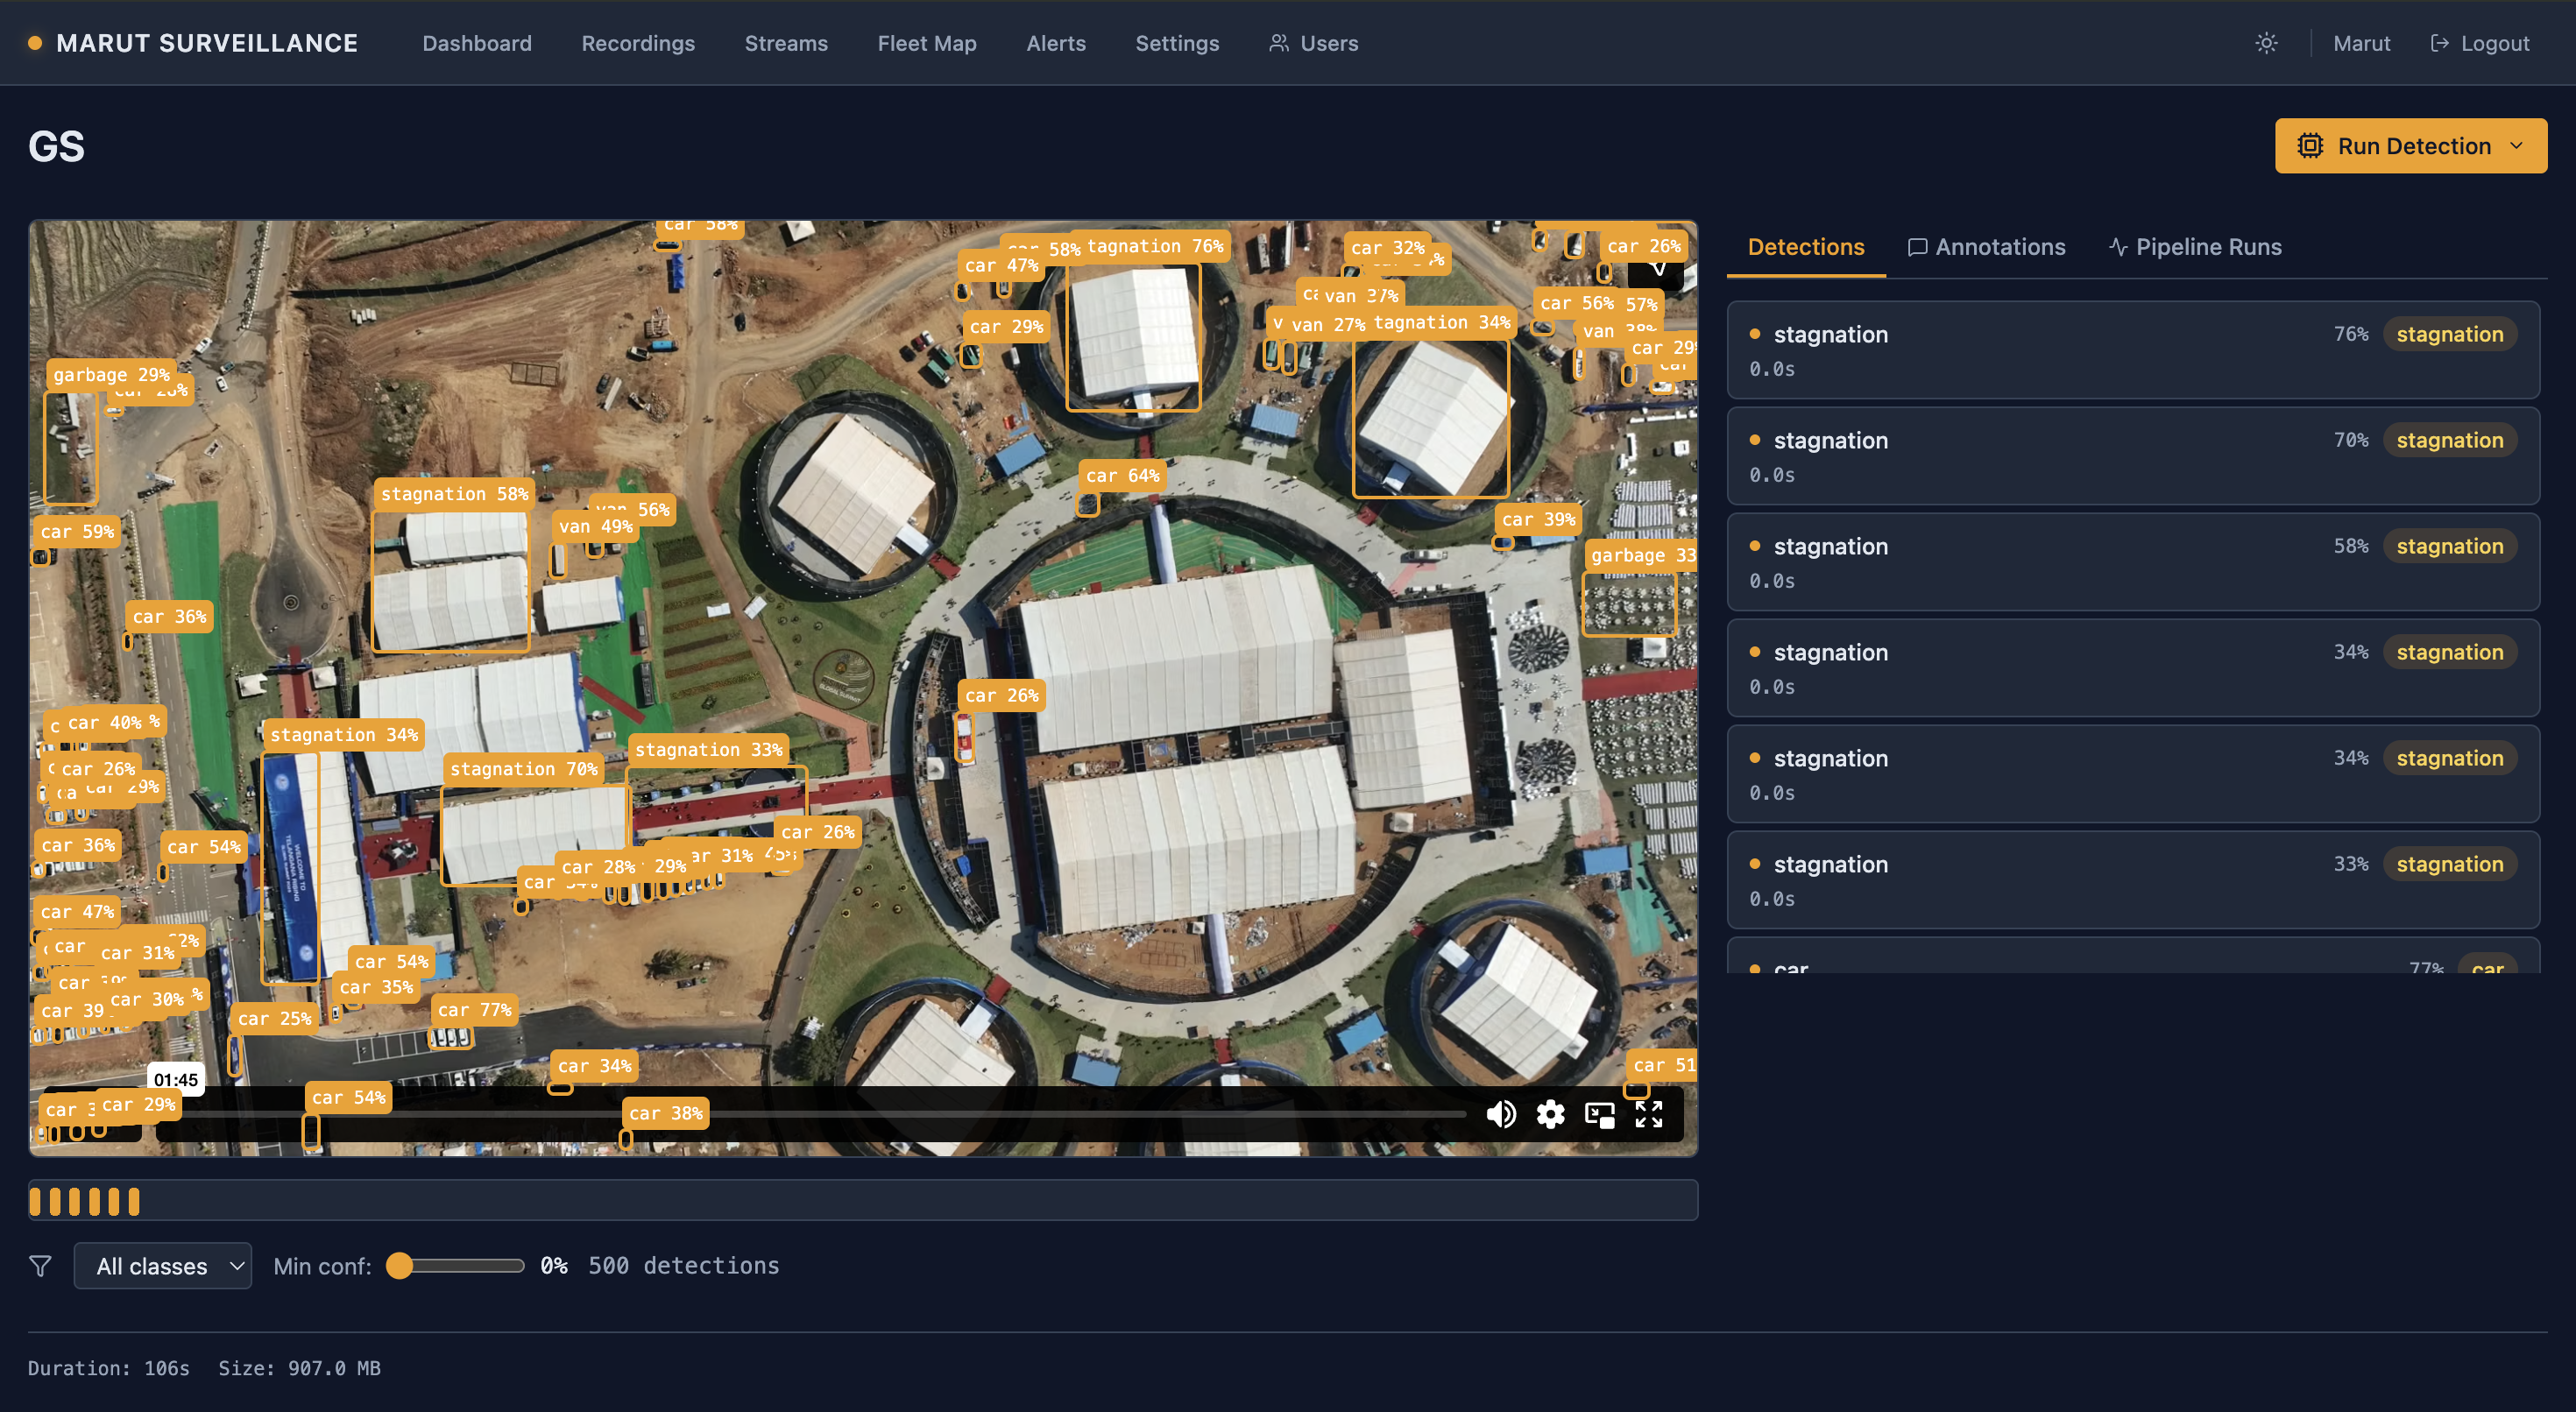Click the 'stagnation 58%' box label in video
The image size is (2576, 1412).
[454, 494]
